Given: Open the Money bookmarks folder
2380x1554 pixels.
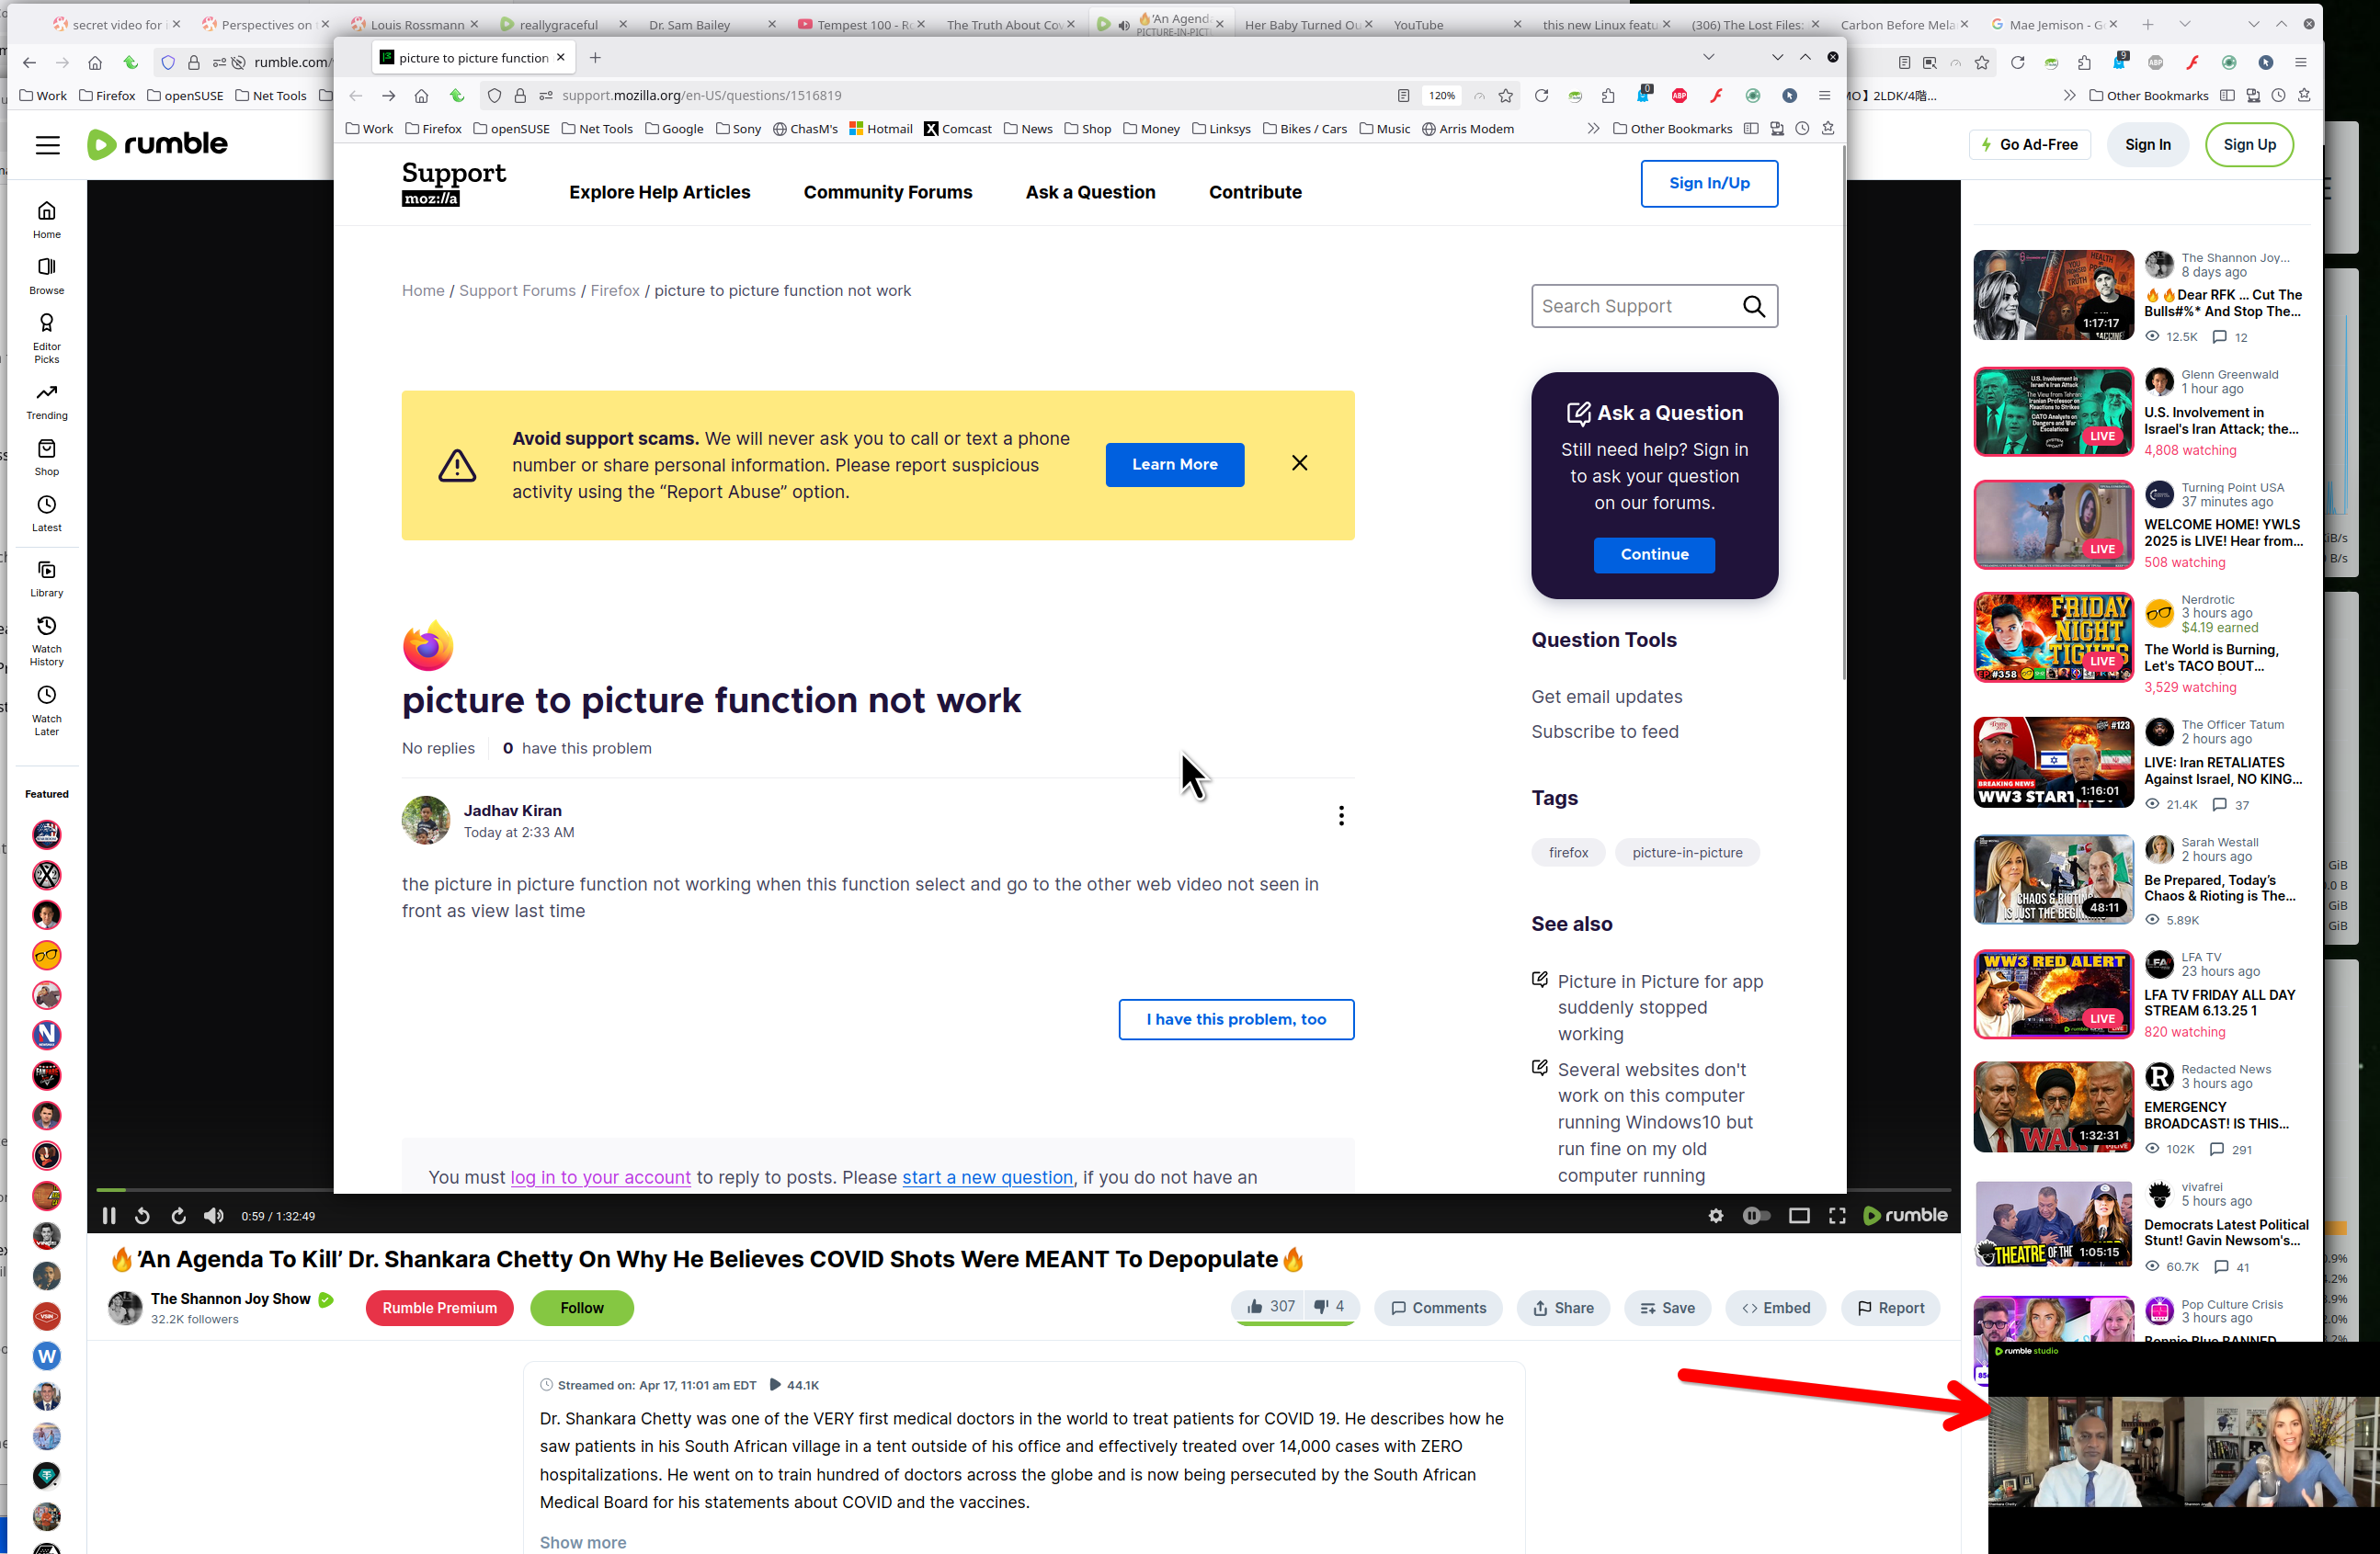Looking at the screenshot, I should coord(1151,128).
